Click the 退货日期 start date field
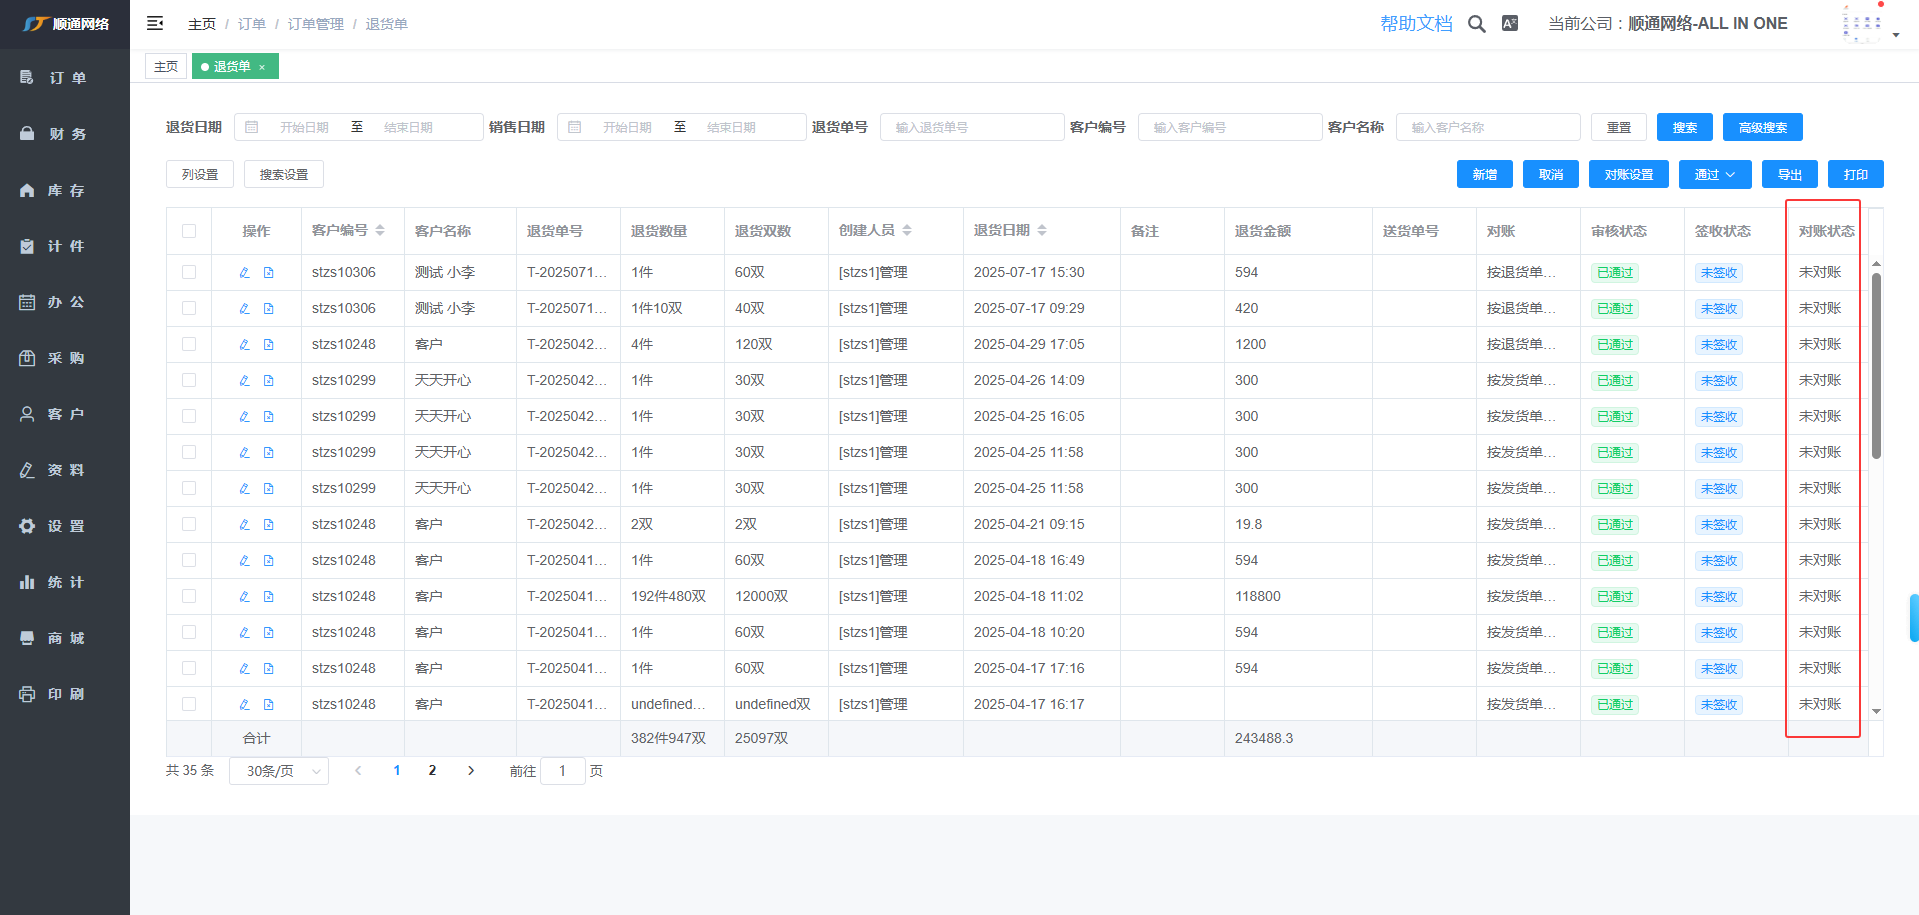The height and width of the screenshot is (915, 1919). (304, 127)
